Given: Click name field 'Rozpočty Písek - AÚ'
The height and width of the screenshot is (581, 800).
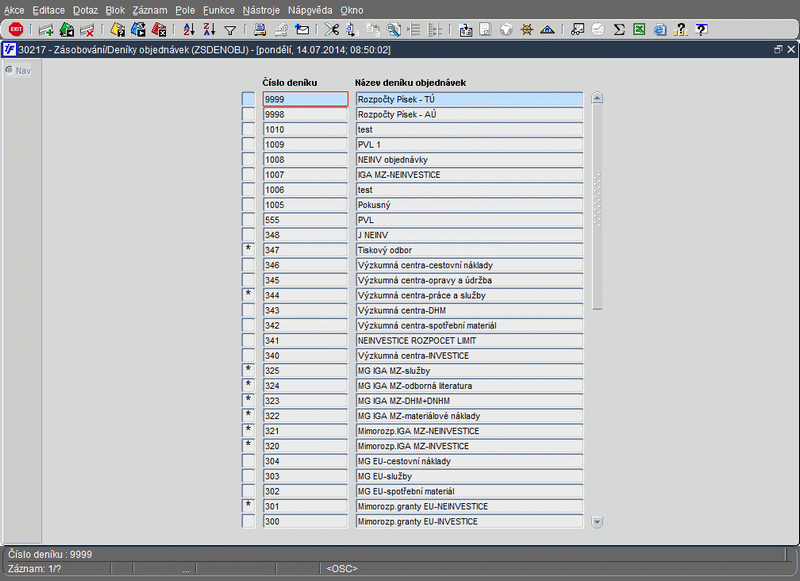Looking at the screenshot, I should (469, 114).
